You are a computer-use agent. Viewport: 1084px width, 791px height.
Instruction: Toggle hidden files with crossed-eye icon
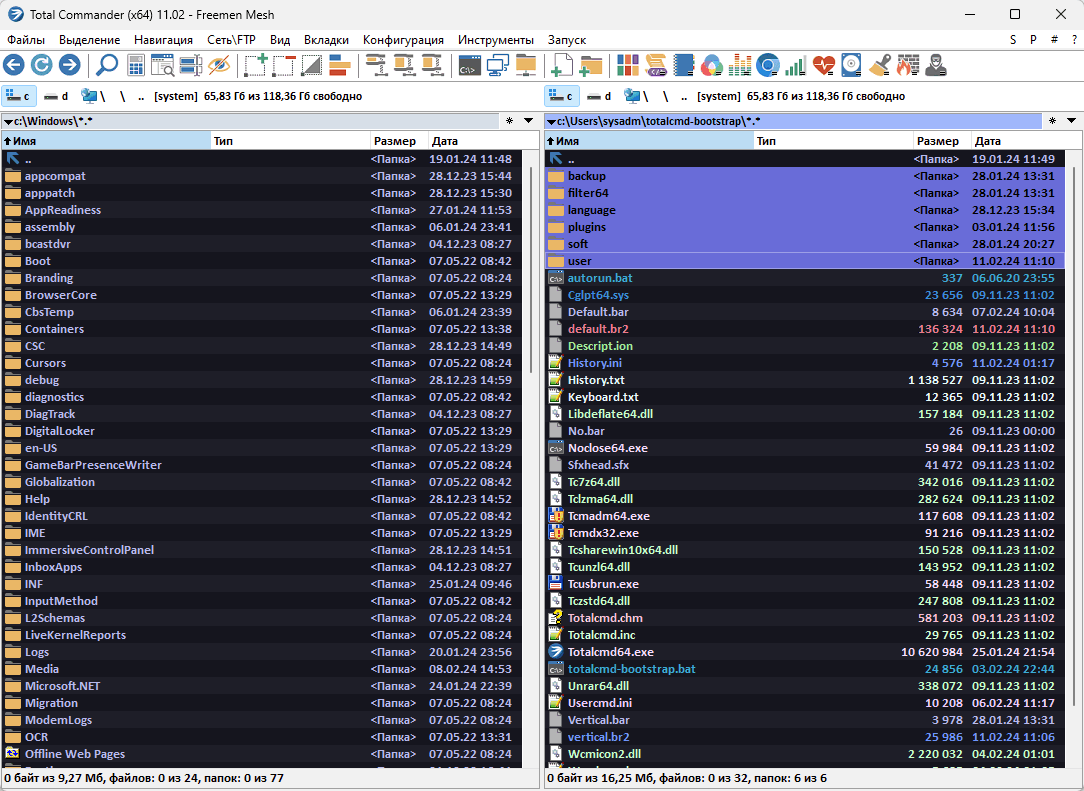pyautogui.click(x=219, y=66)
